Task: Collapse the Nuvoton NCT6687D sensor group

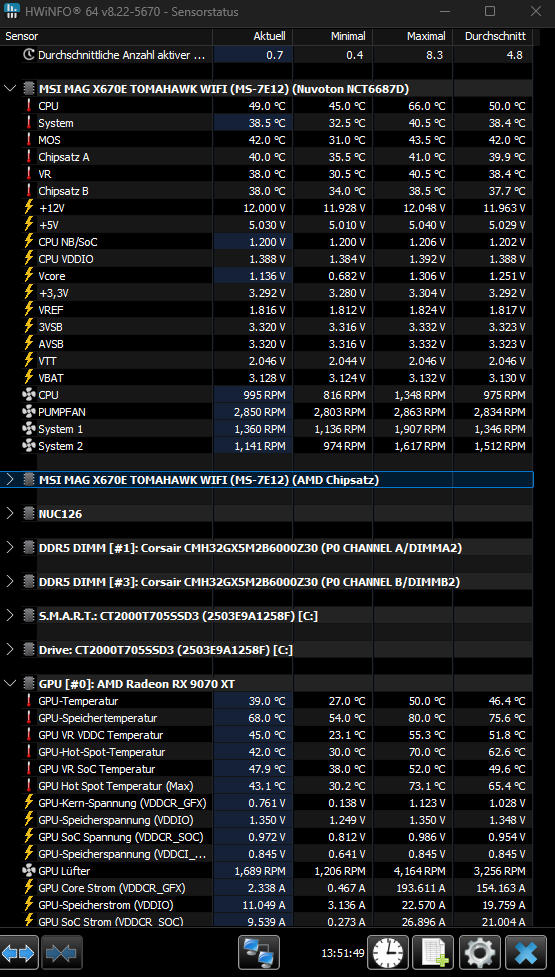Action: (x=9, y=88)
